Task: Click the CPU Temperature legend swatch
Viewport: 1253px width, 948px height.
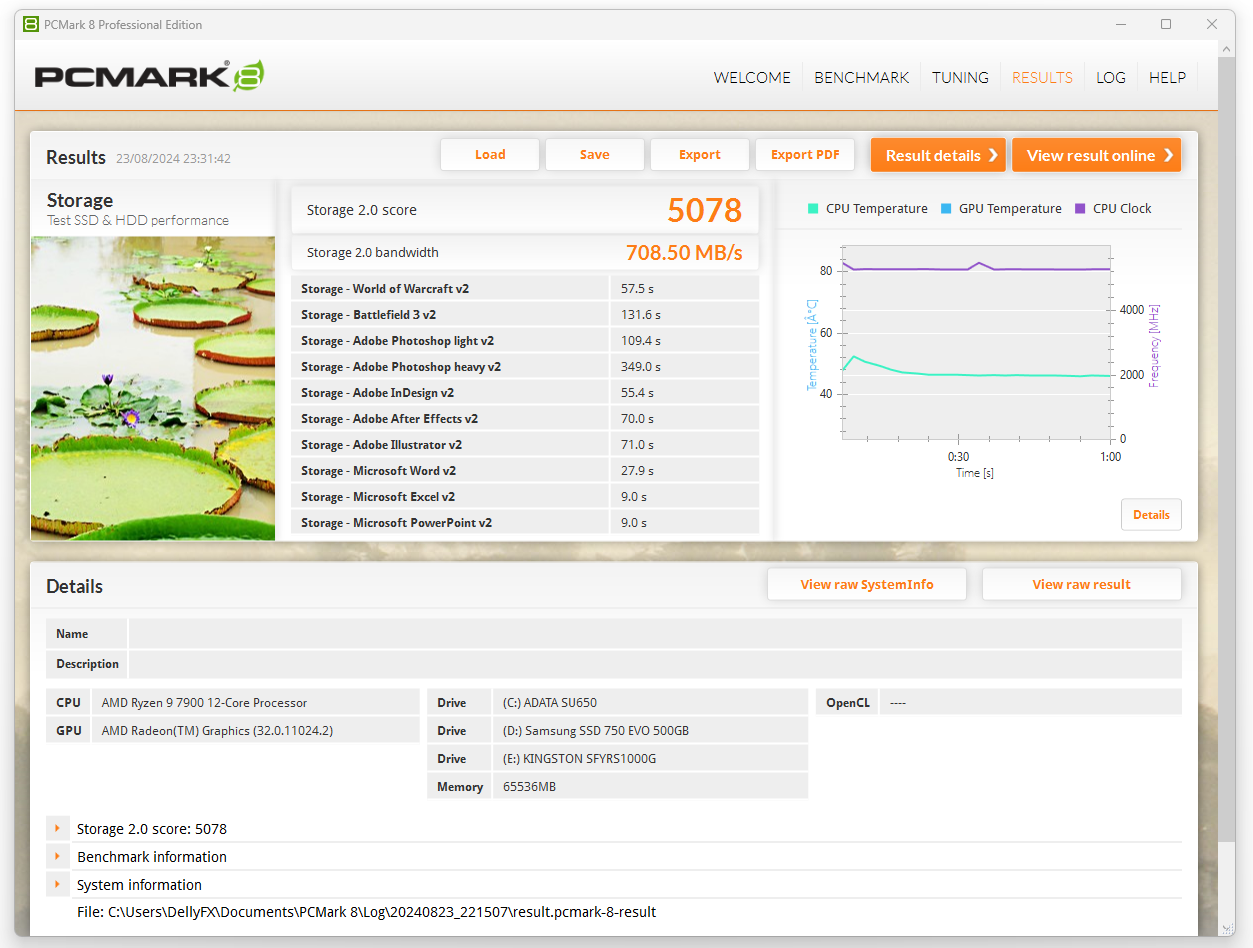Action: click(x=813, y=209)
